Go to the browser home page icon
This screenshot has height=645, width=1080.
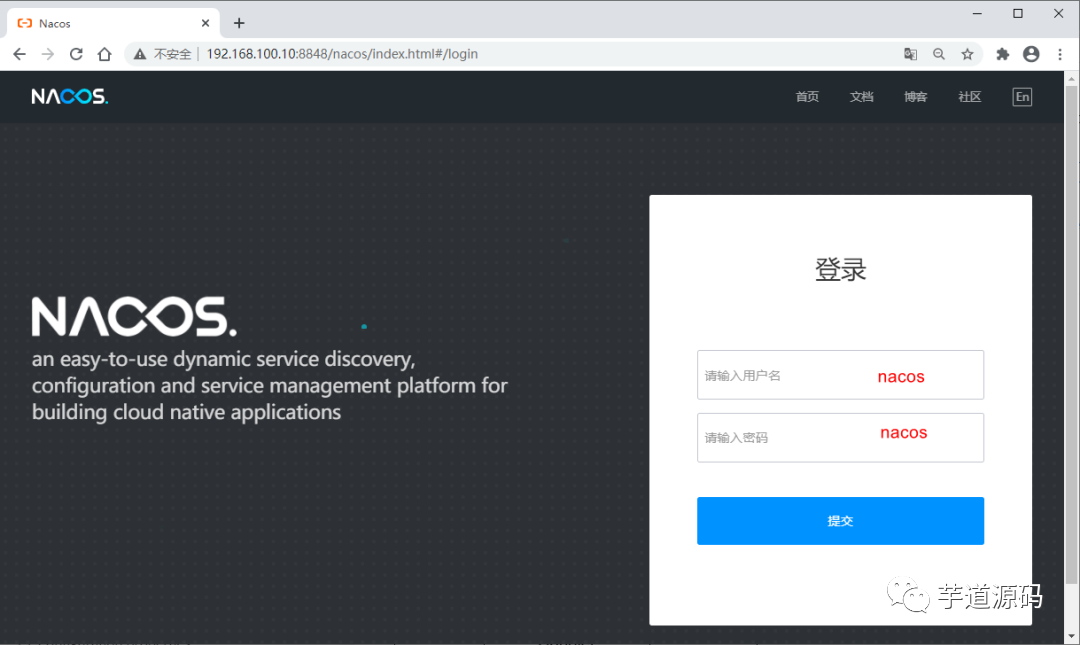point(104,54)
